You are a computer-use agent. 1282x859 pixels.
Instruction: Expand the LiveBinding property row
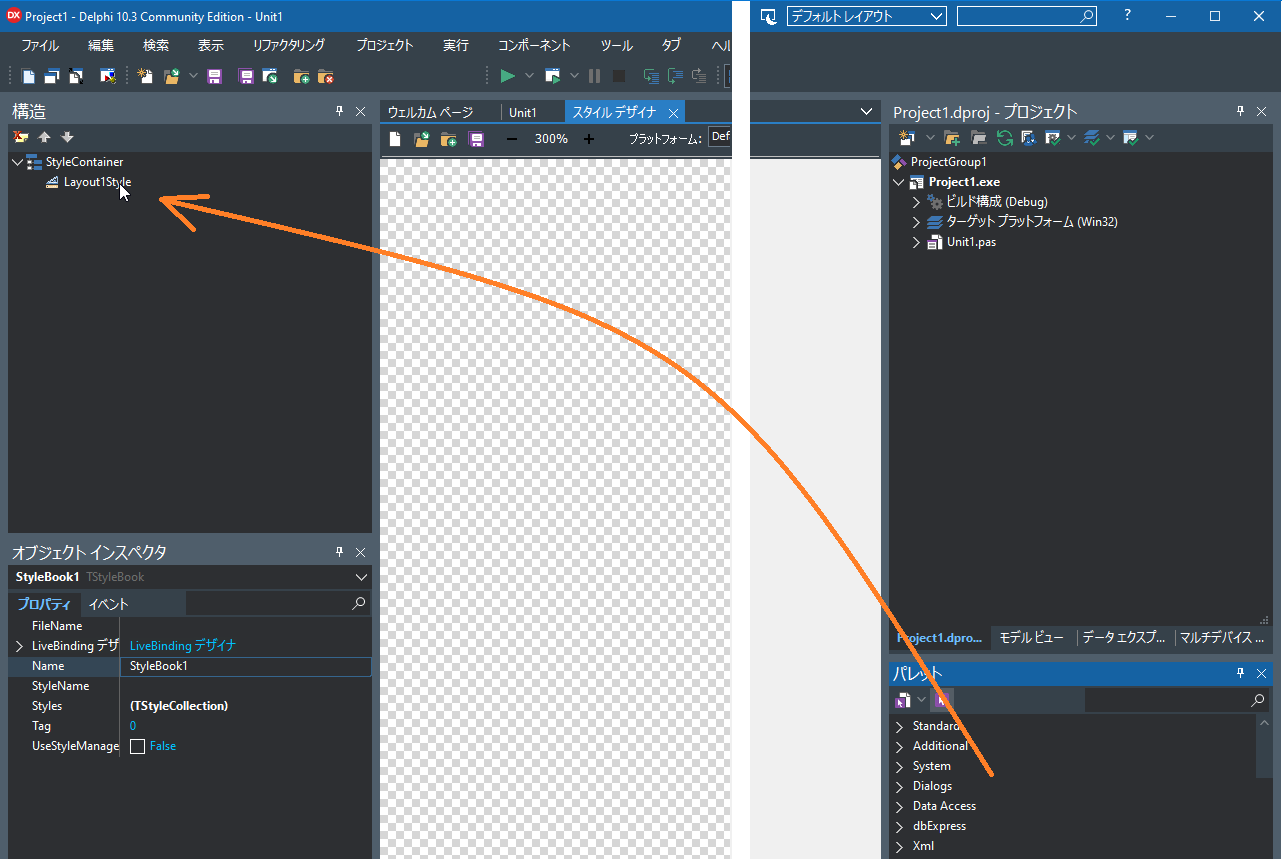coord(19,646)
